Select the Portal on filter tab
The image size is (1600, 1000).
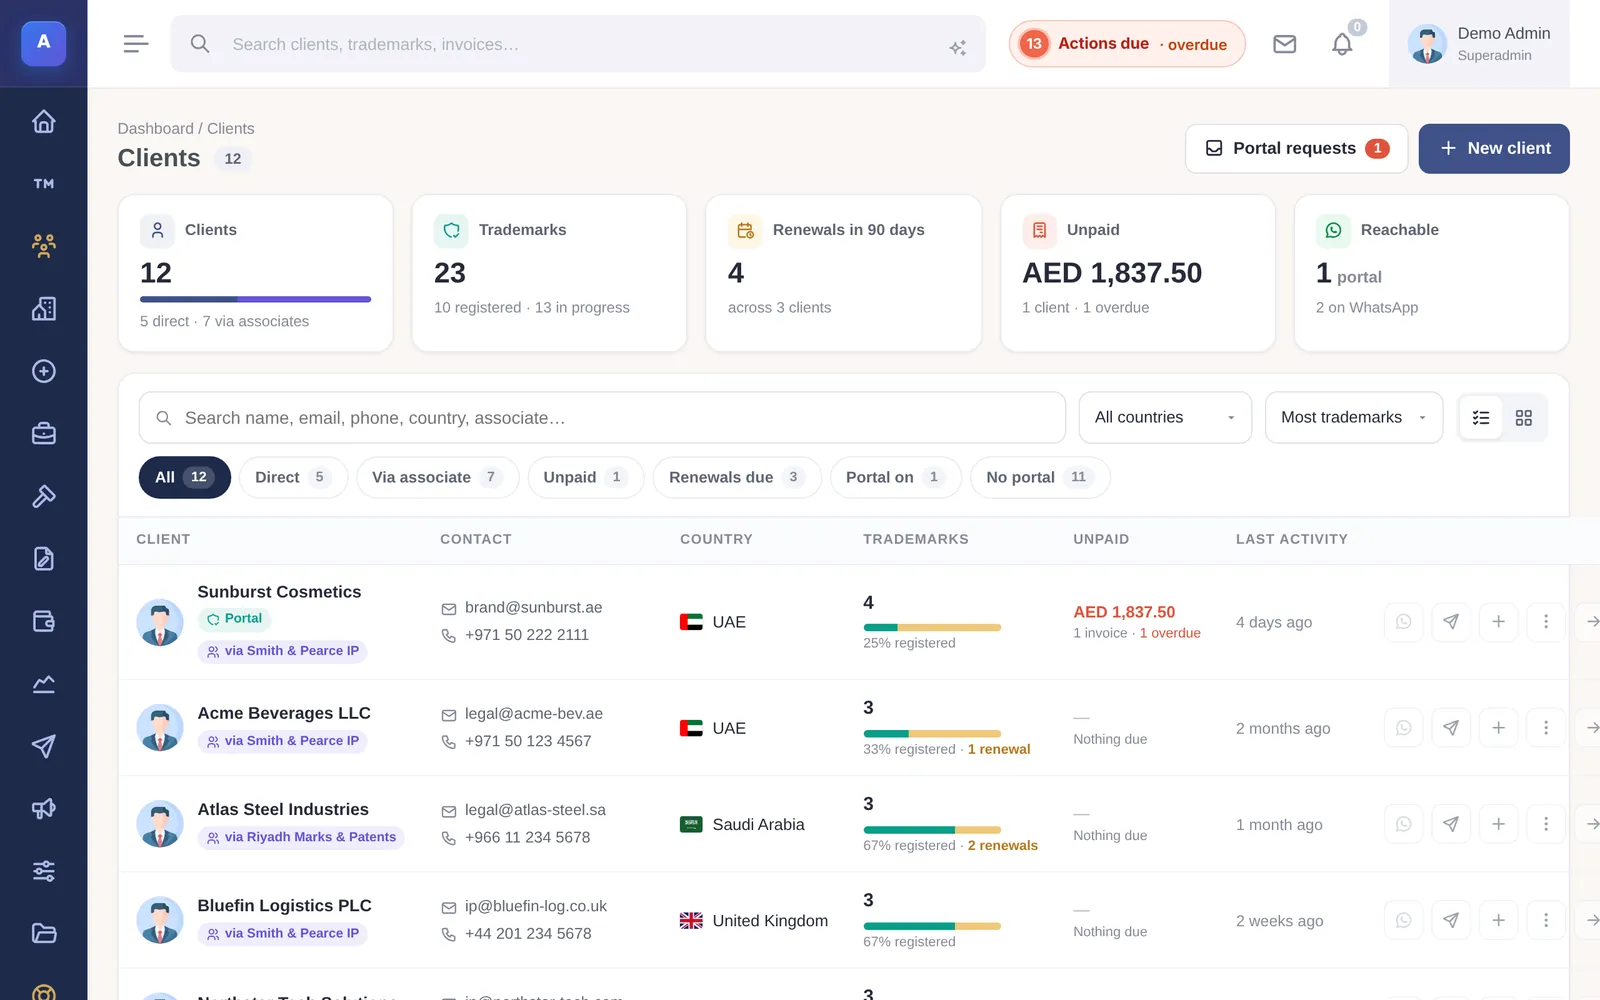coord(895,477)
